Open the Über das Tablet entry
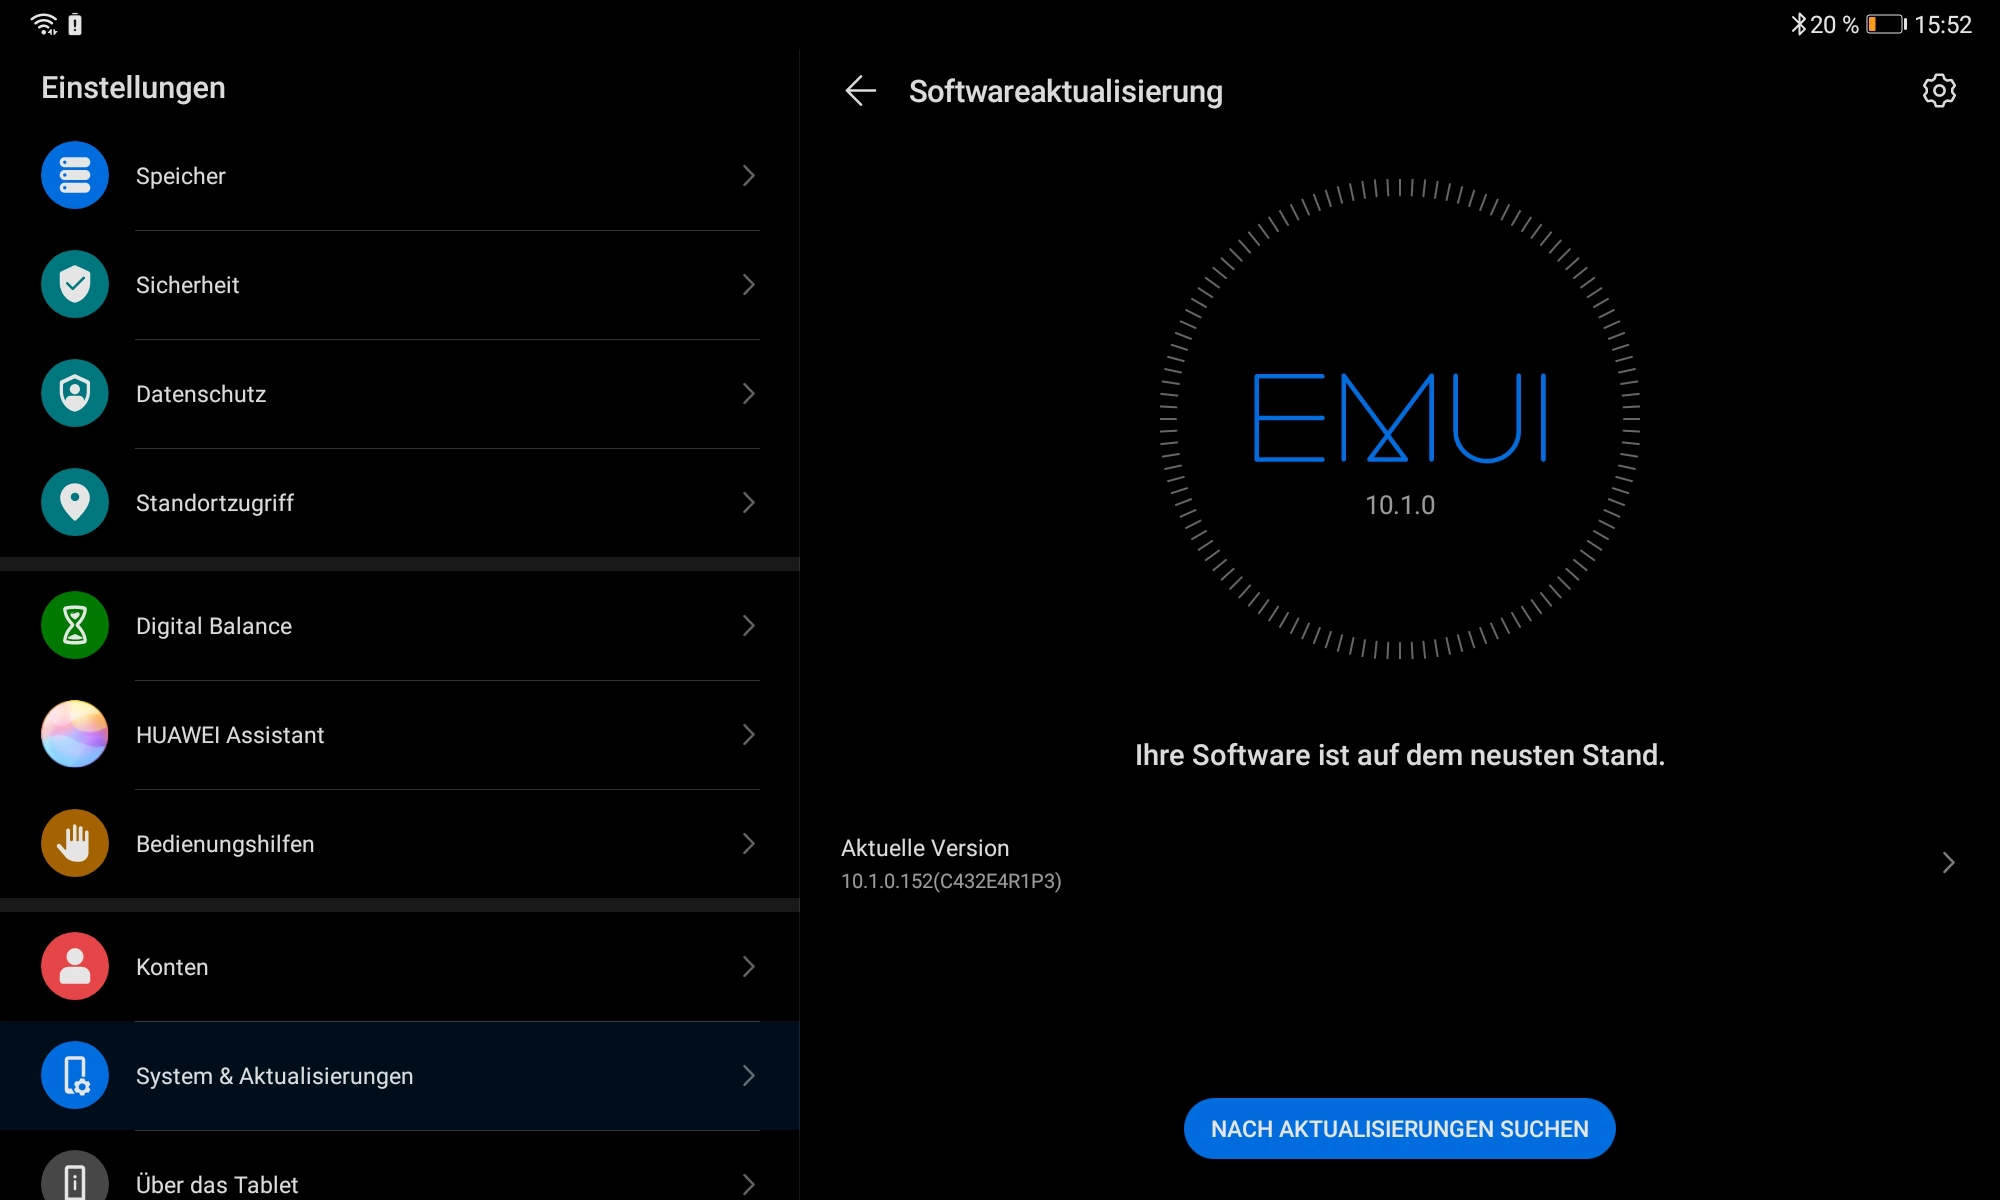Image resolution: width=2000 pixels, height=1200 pixels. coord(400,1166)
